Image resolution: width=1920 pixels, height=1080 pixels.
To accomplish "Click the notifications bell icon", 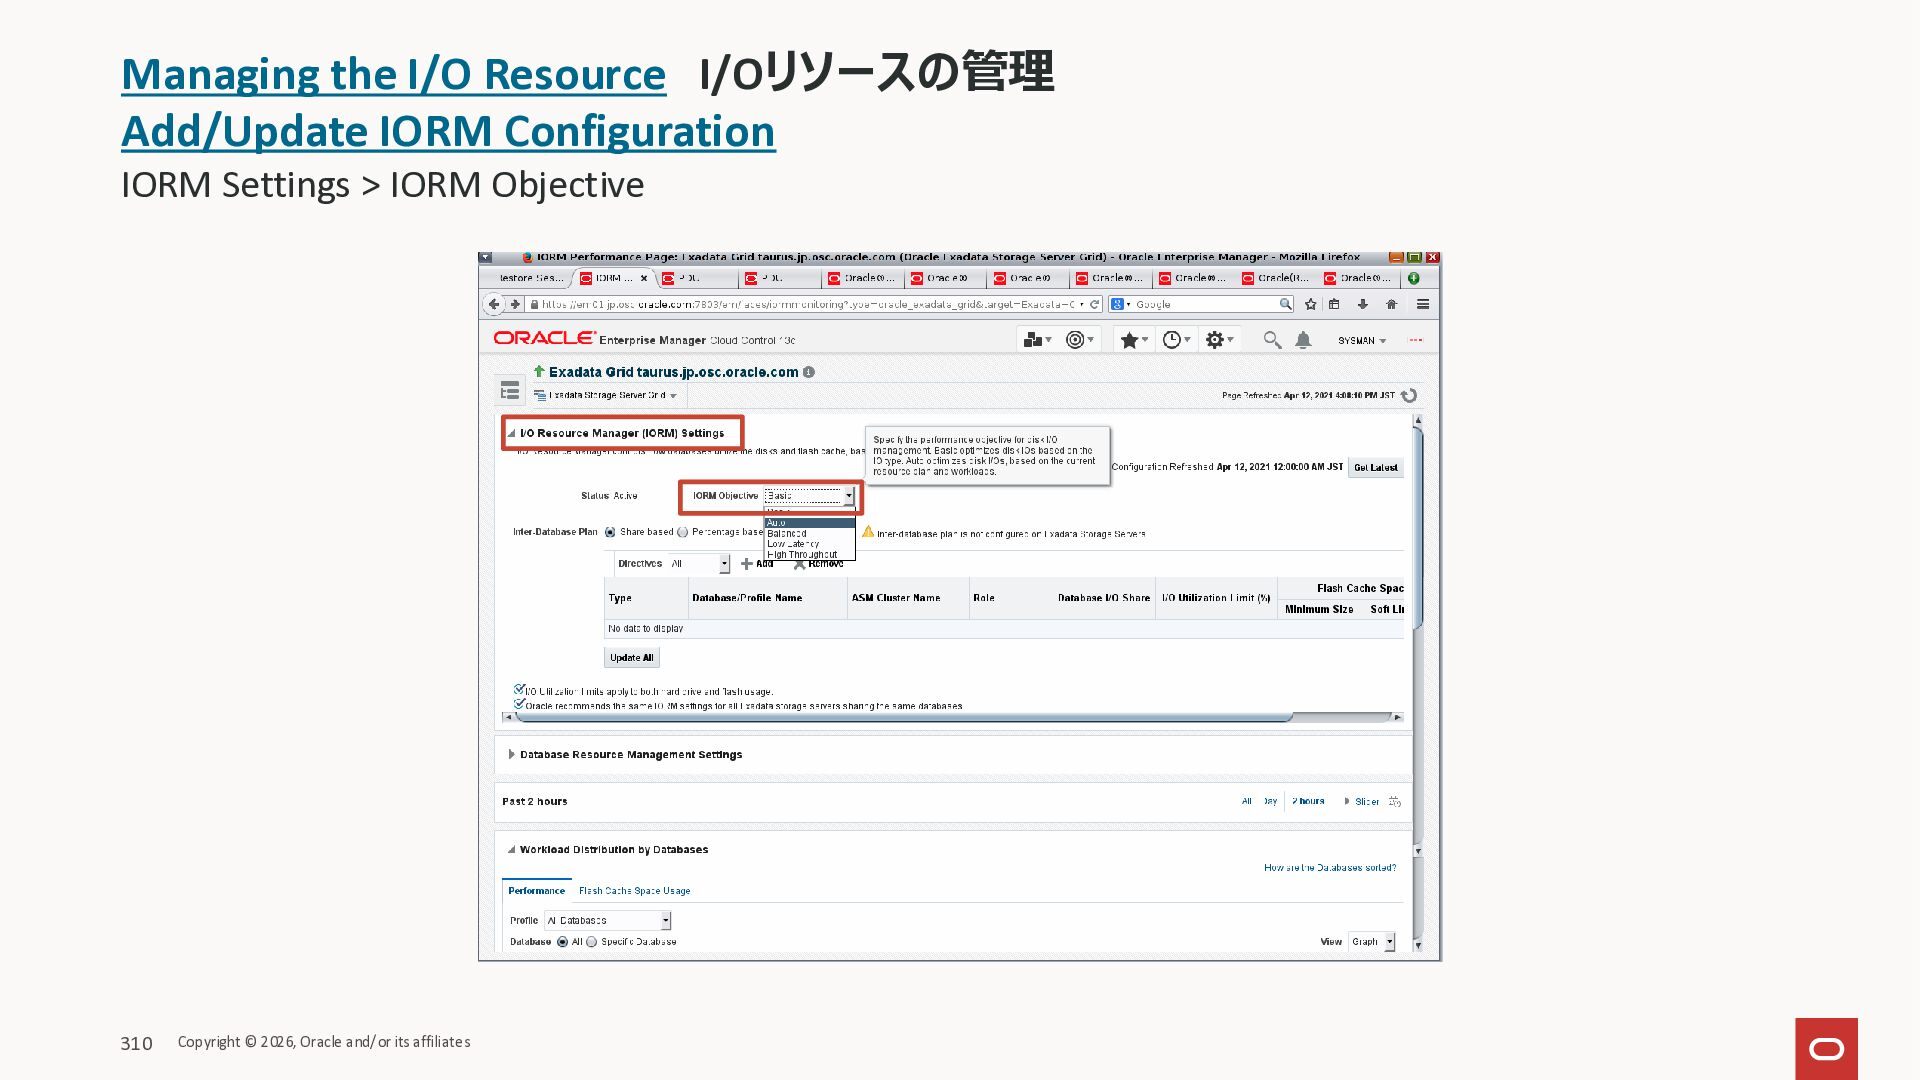I will pos(1303,340).
